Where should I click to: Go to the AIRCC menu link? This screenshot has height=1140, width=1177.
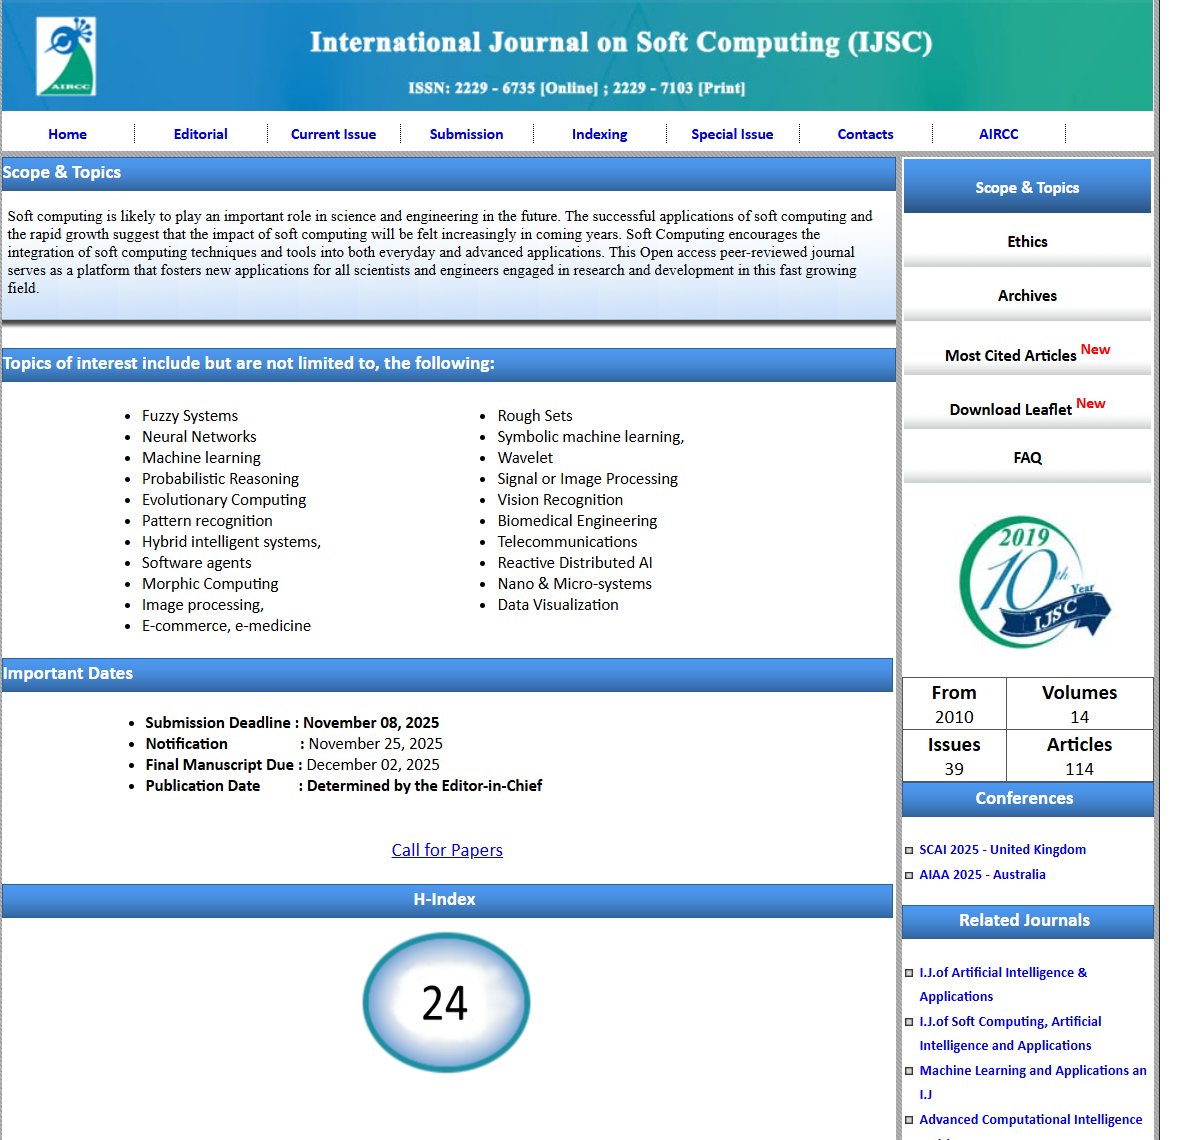[x=998, y=134]
